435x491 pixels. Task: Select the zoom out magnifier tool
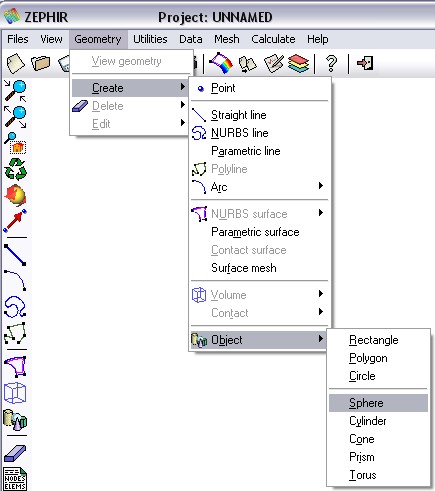[15, 117]
